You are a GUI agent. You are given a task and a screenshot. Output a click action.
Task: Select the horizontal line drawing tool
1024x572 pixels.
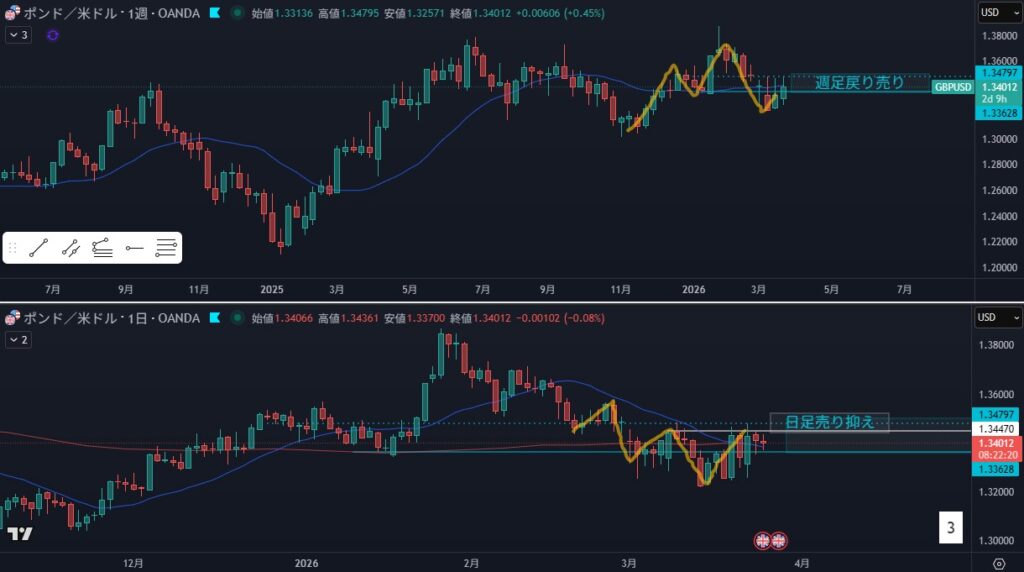(x=135, y=248)
